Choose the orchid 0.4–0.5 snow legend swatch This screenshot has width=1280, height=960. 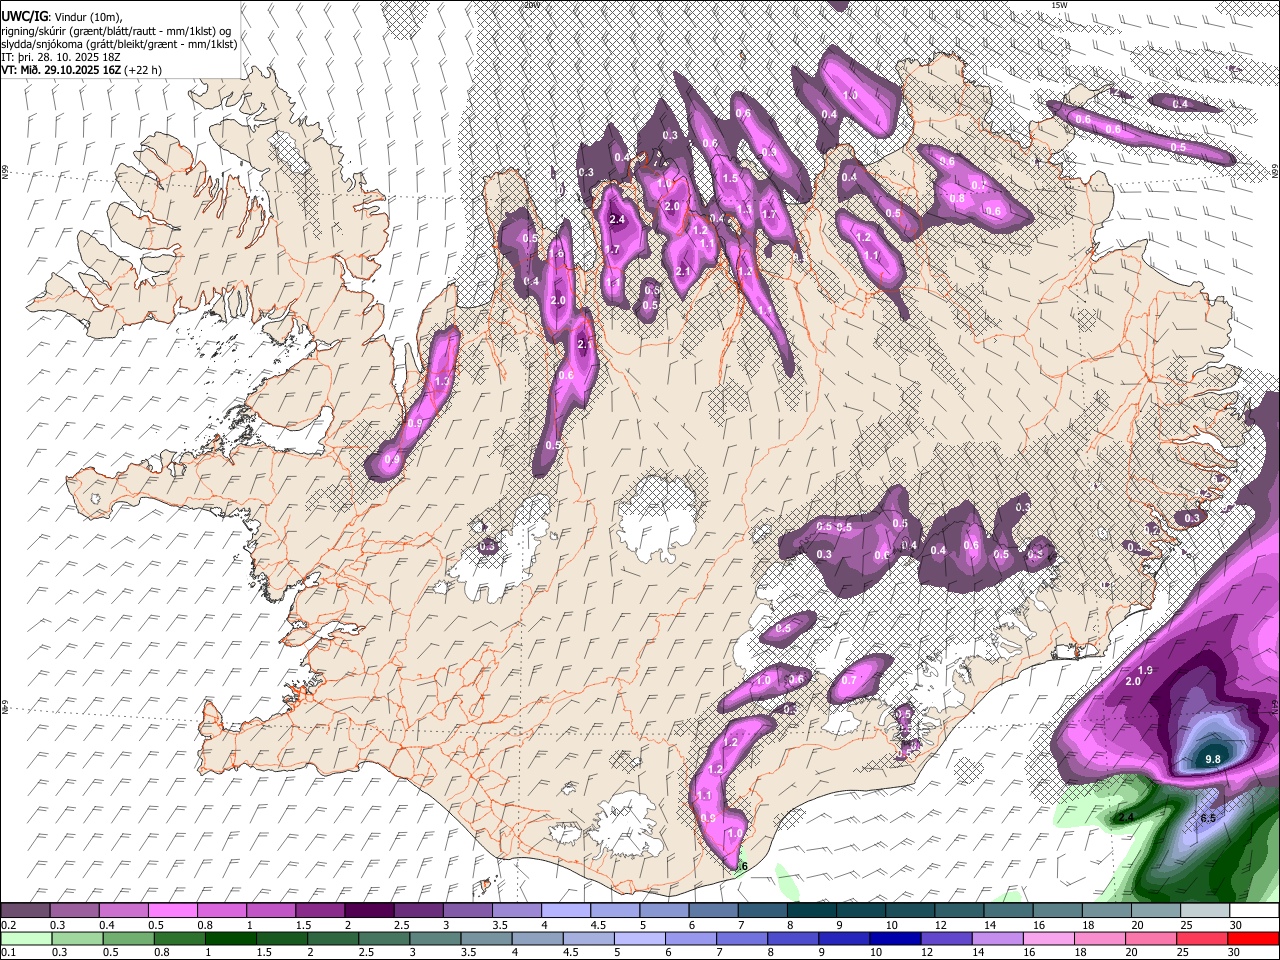pos(123,911)
